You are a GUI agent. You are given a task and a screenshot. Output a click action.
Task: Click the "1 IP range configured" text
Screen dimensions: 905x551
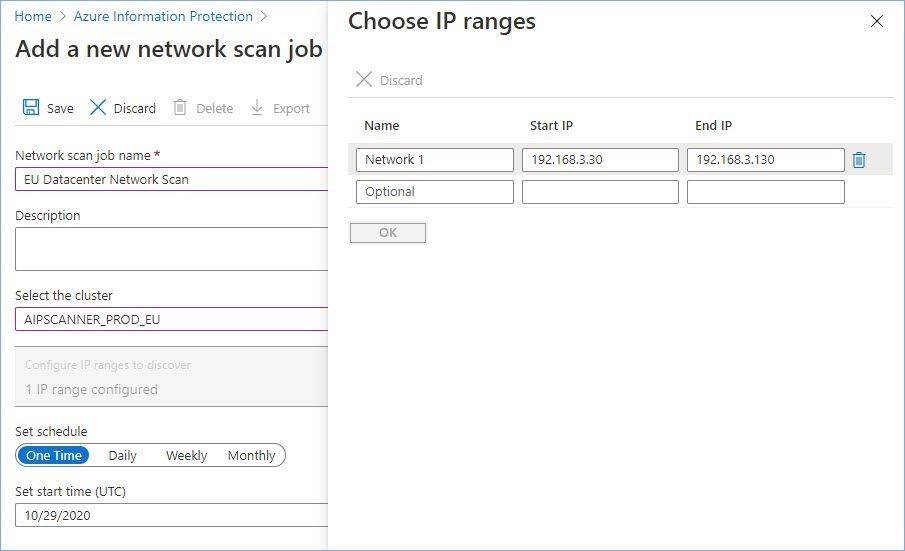(x=91, y=389)
